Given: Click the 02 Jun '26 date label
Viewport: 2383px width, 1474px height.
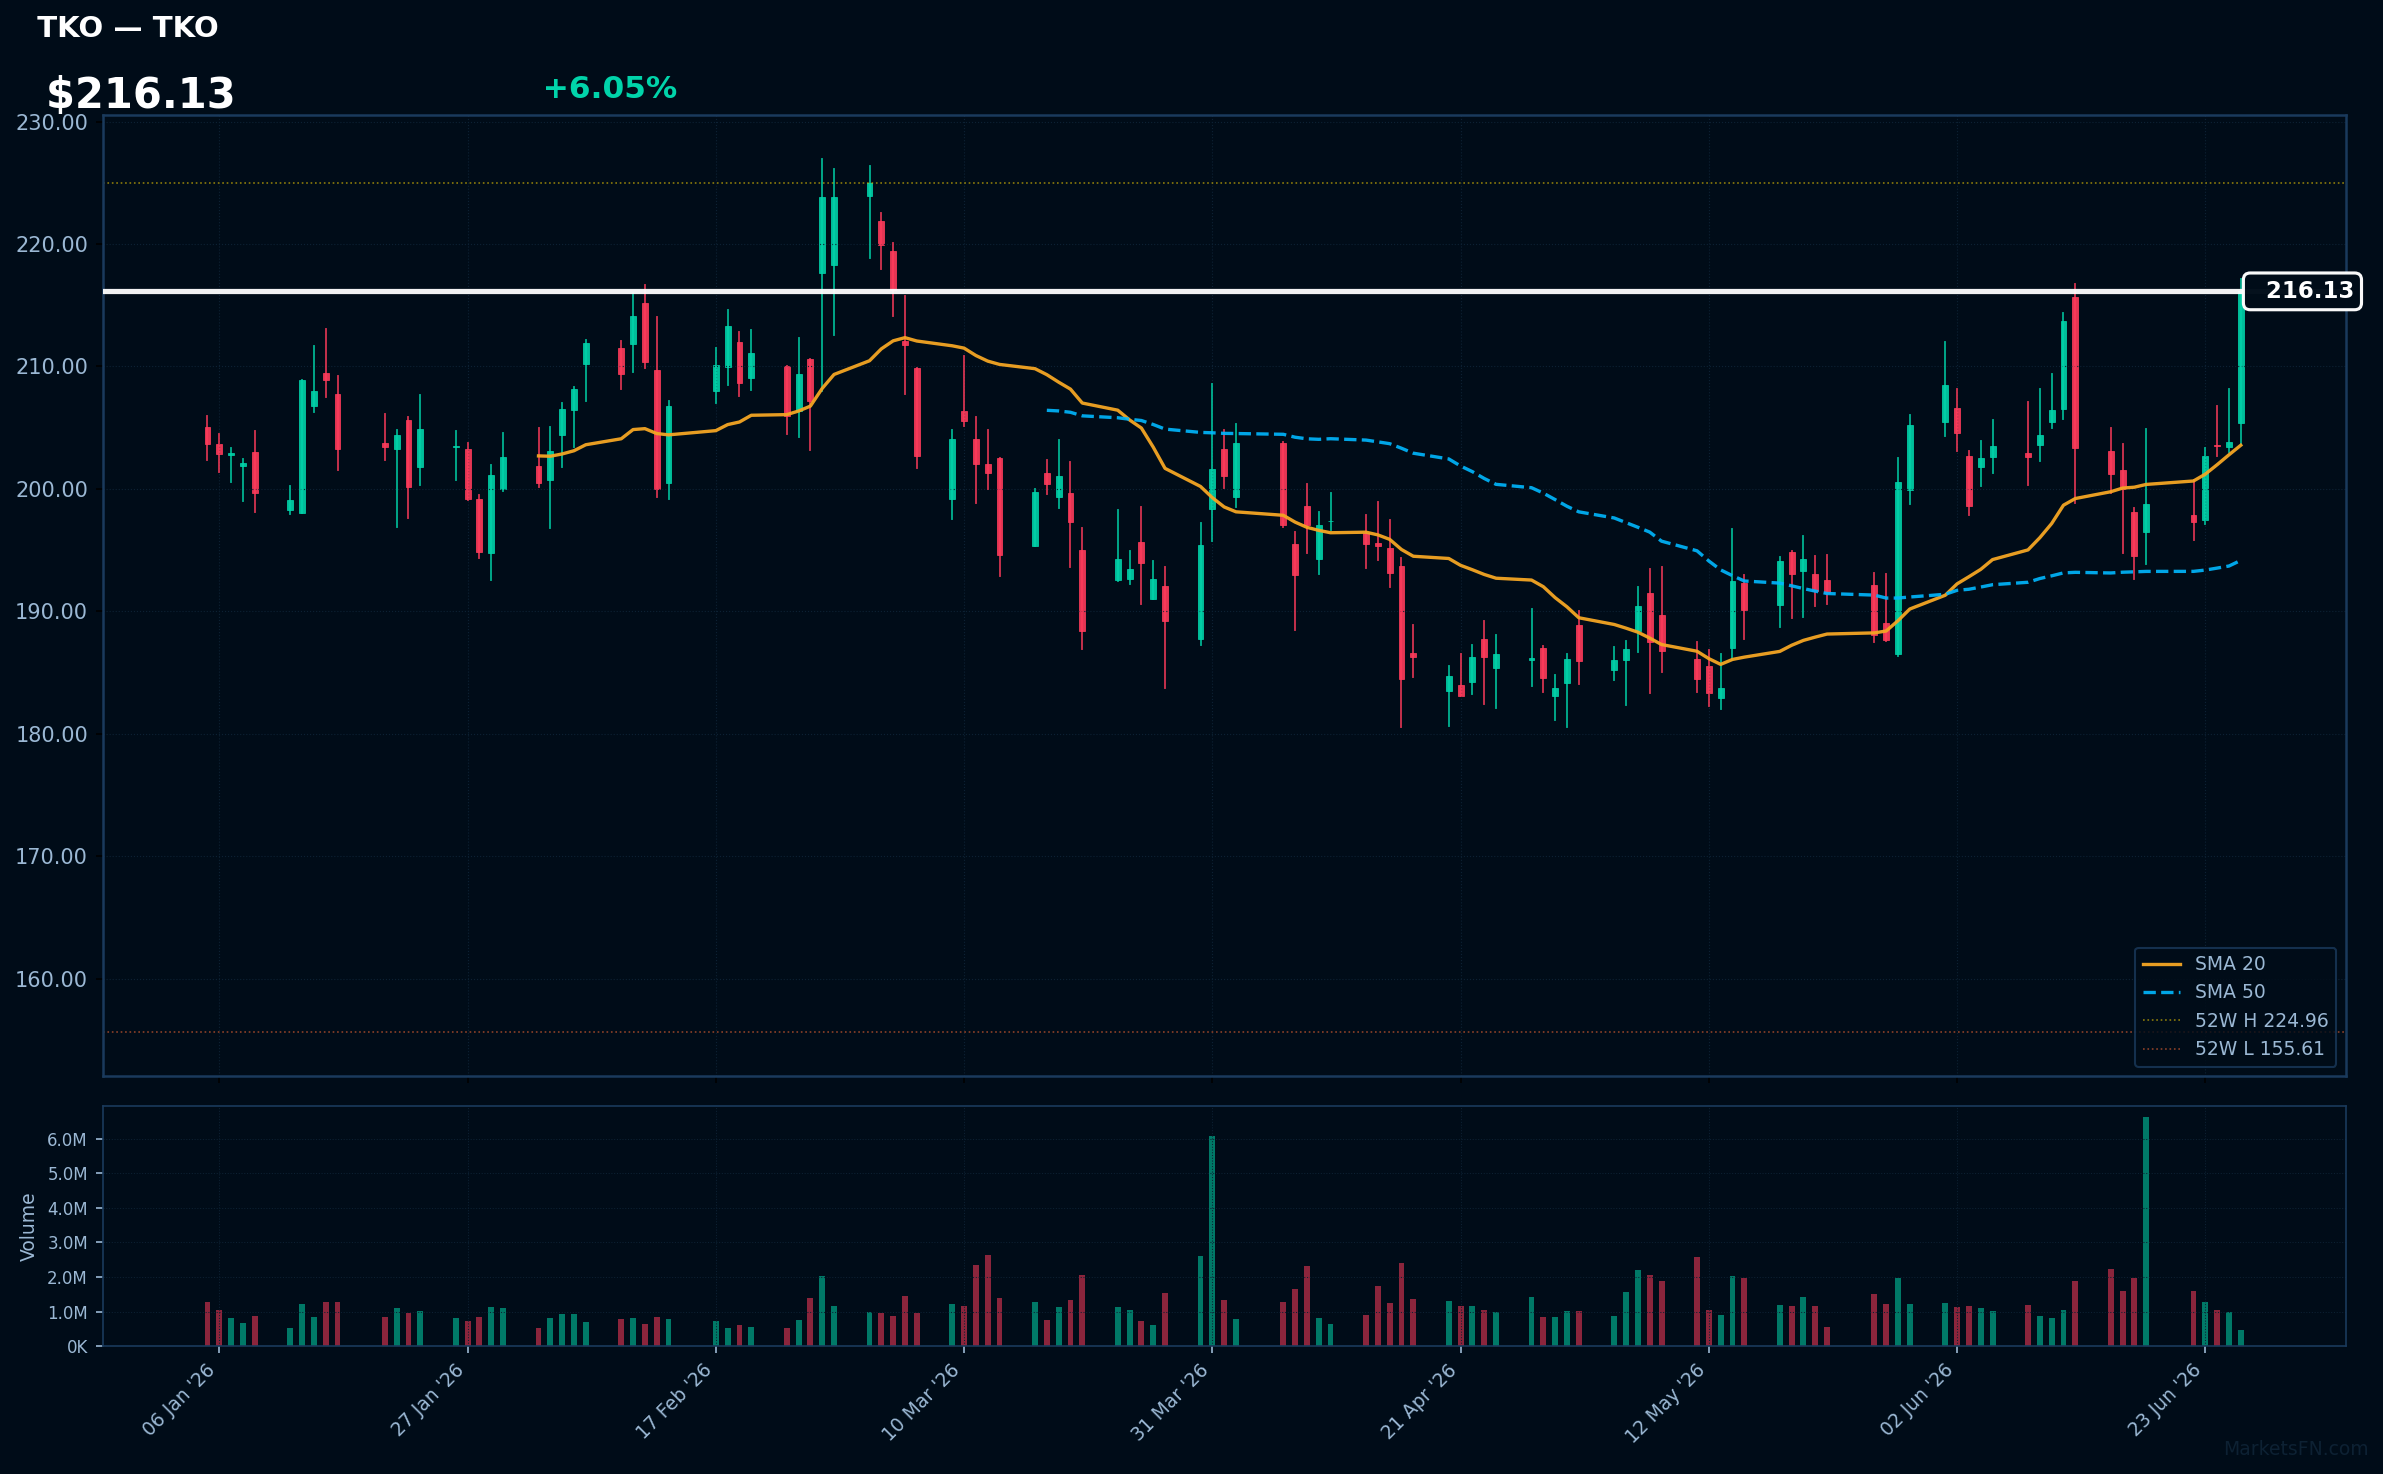Looking at the screenshot, I should click(1916, 1399).
